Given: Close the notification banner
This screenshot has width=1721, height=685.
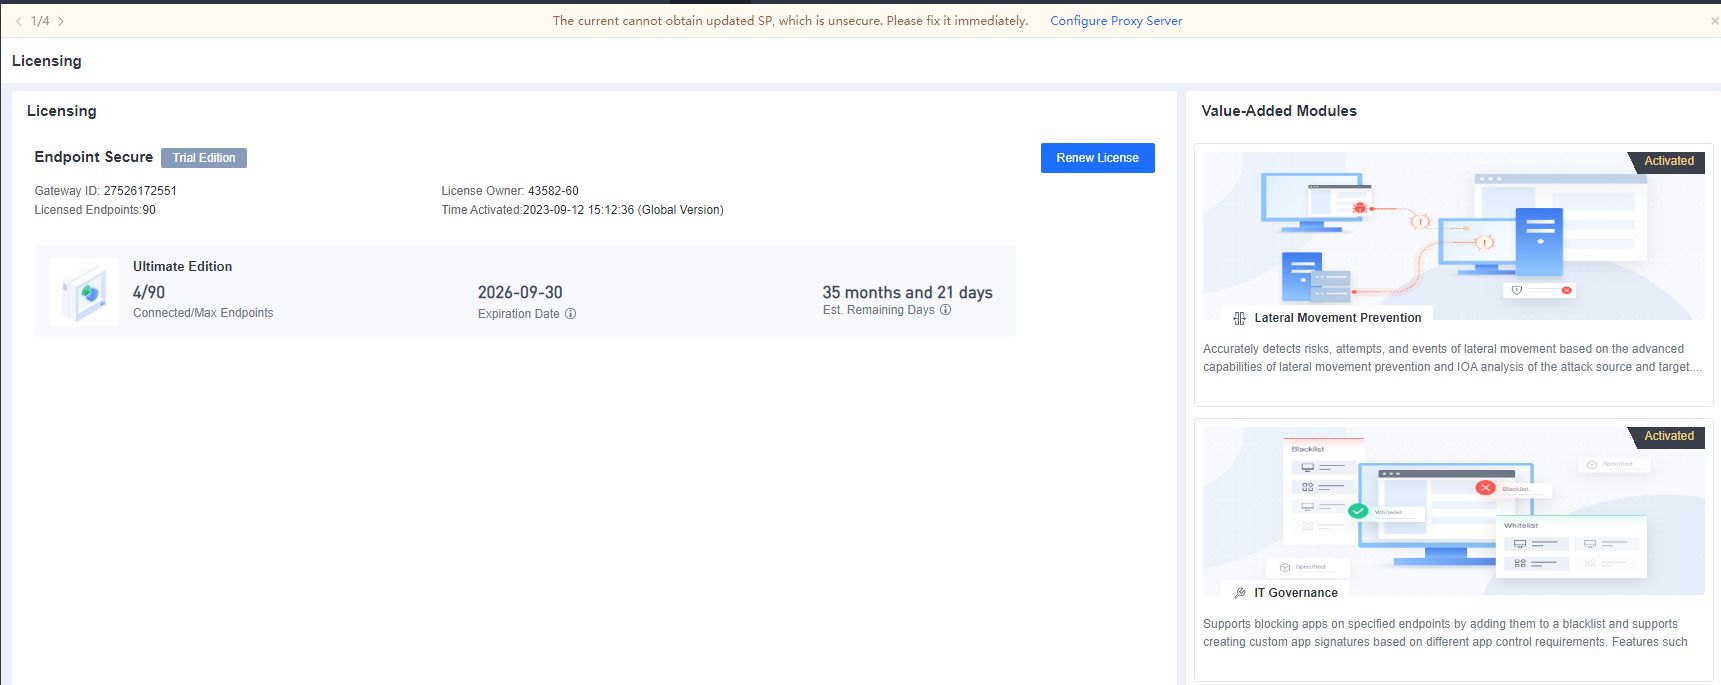Looking at the screenshot, I should [x=1714, y=21].
